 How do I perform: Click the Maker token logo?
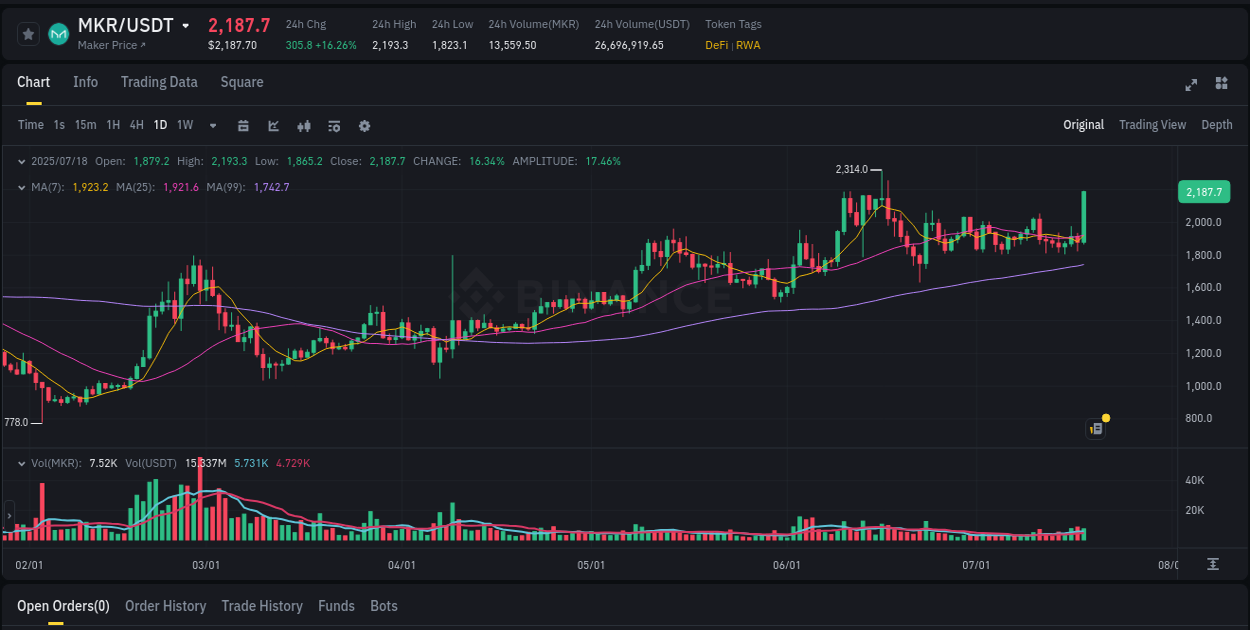58,33
